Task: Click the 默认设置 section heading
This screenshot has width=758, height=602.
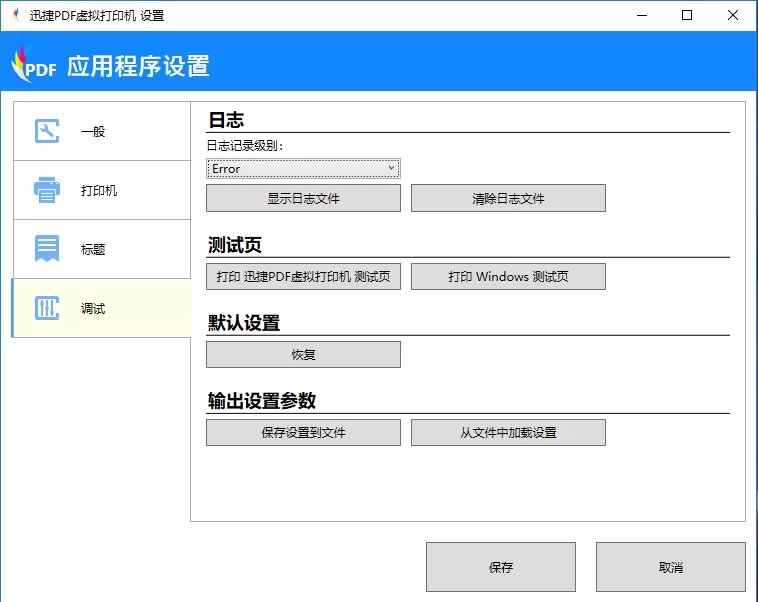Action: tap(244, 323)
